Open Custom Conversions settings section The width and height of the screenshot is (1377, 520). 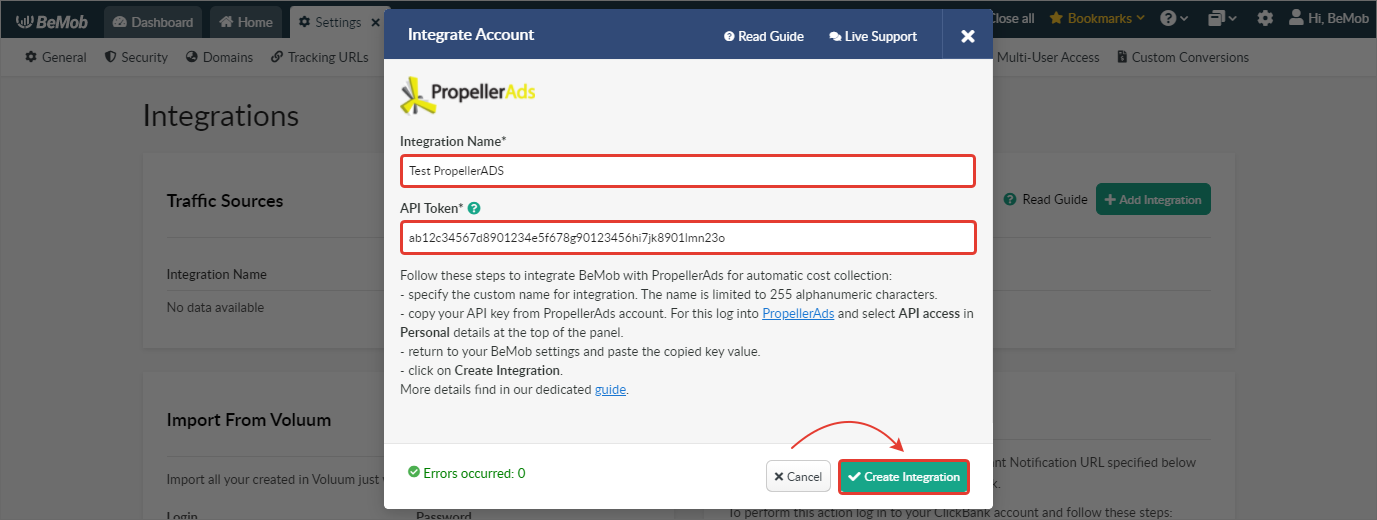pos(1183,57)
